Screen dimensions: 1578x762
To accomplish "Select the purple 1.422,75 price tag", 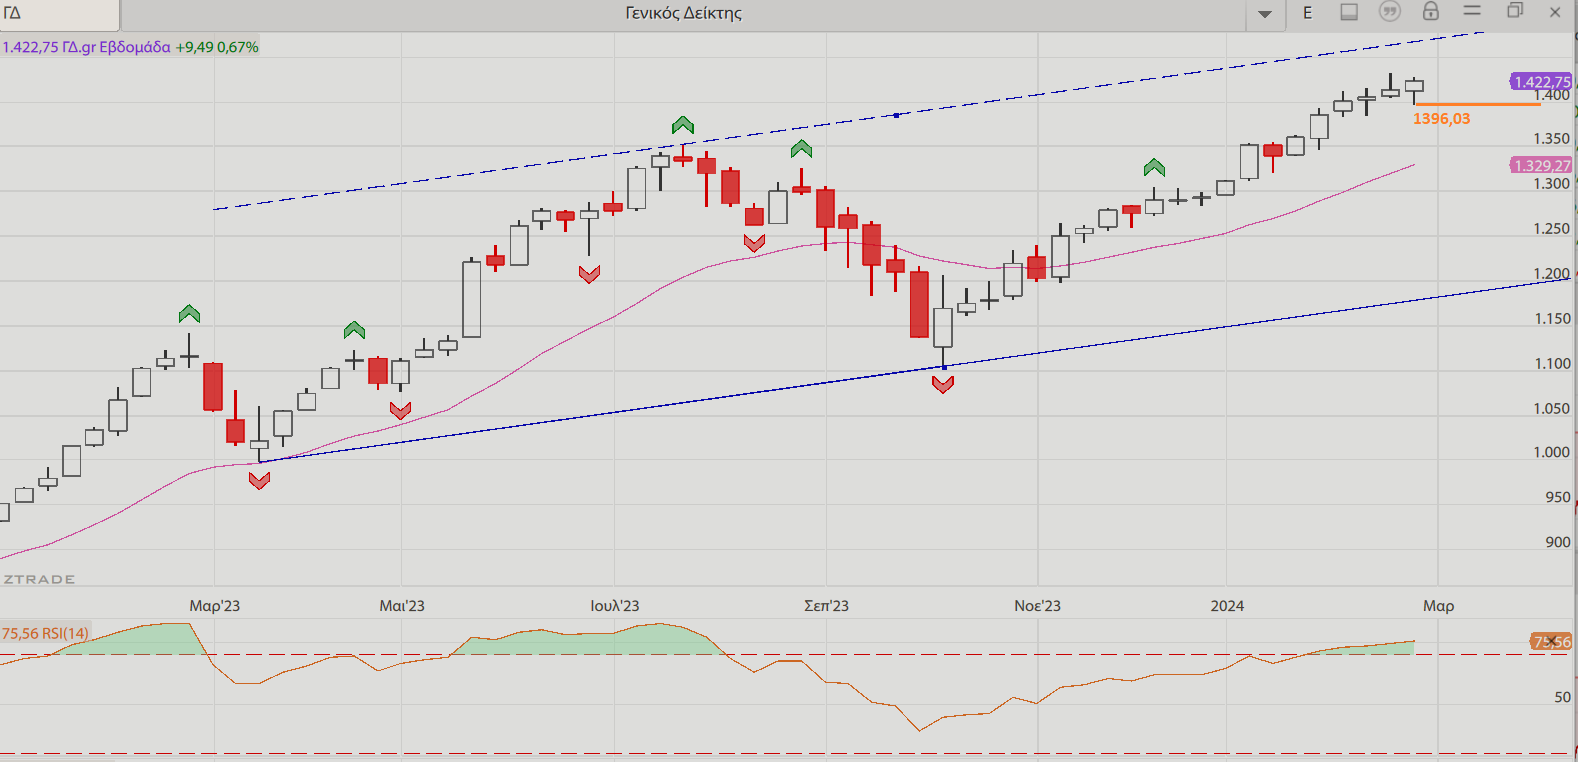I will [1541, 82].
